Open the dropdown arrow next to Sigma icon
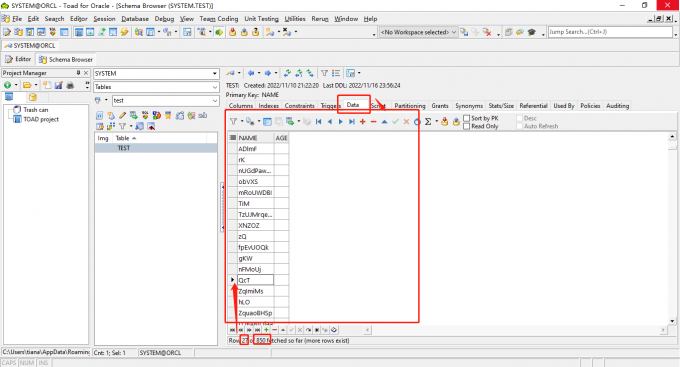Viewport: 680px width, 367px height. (436, 121)
